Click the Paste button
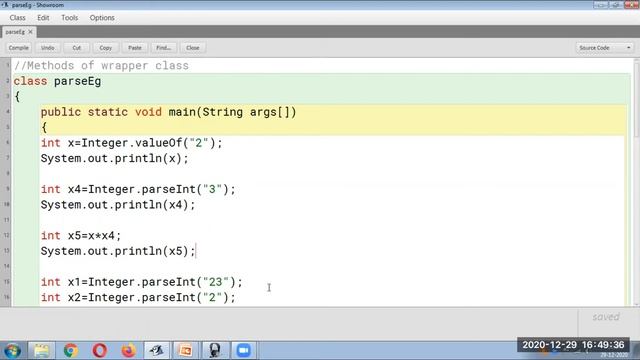Screen dimensions: 640x360 coord(134,48)
